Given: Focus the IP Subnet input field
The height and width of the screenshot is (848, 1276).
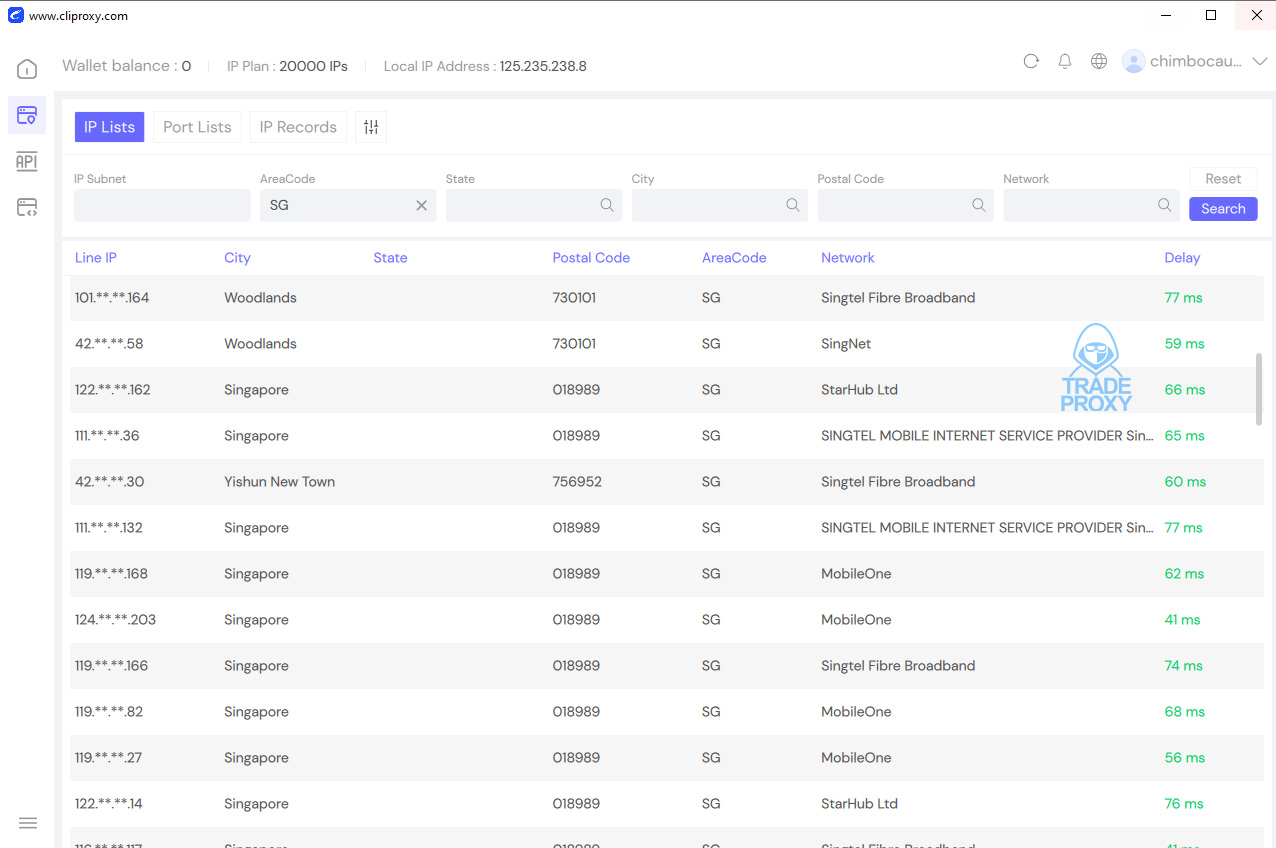Looking at the screenshot, I should pyautogui.click(x=162, y=205).
